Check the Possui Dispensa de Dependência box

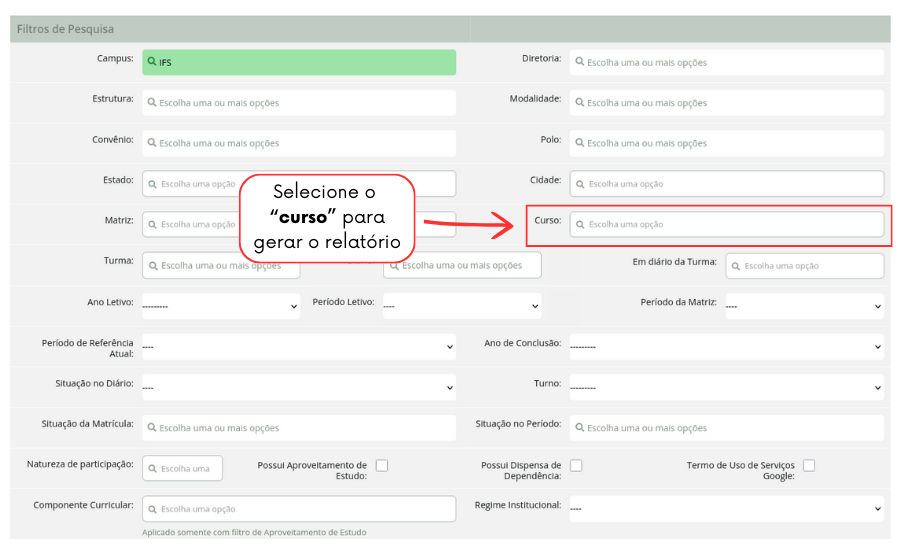click(576, 466)
